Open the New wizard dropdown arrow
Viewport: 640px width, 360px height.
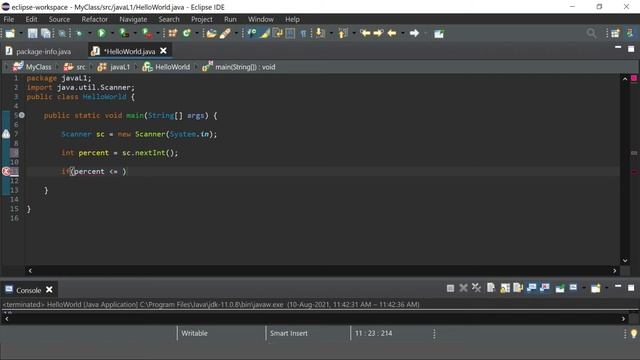[x=20, y=33]
